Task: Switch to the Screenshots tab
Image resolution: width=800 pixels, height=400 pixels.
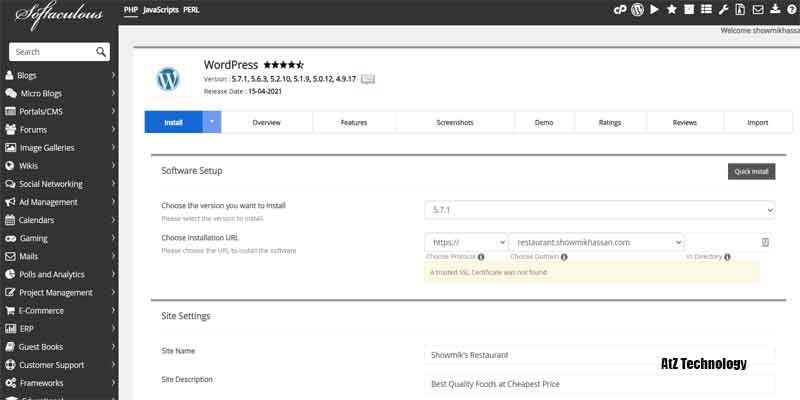Action: pos(455,122)
